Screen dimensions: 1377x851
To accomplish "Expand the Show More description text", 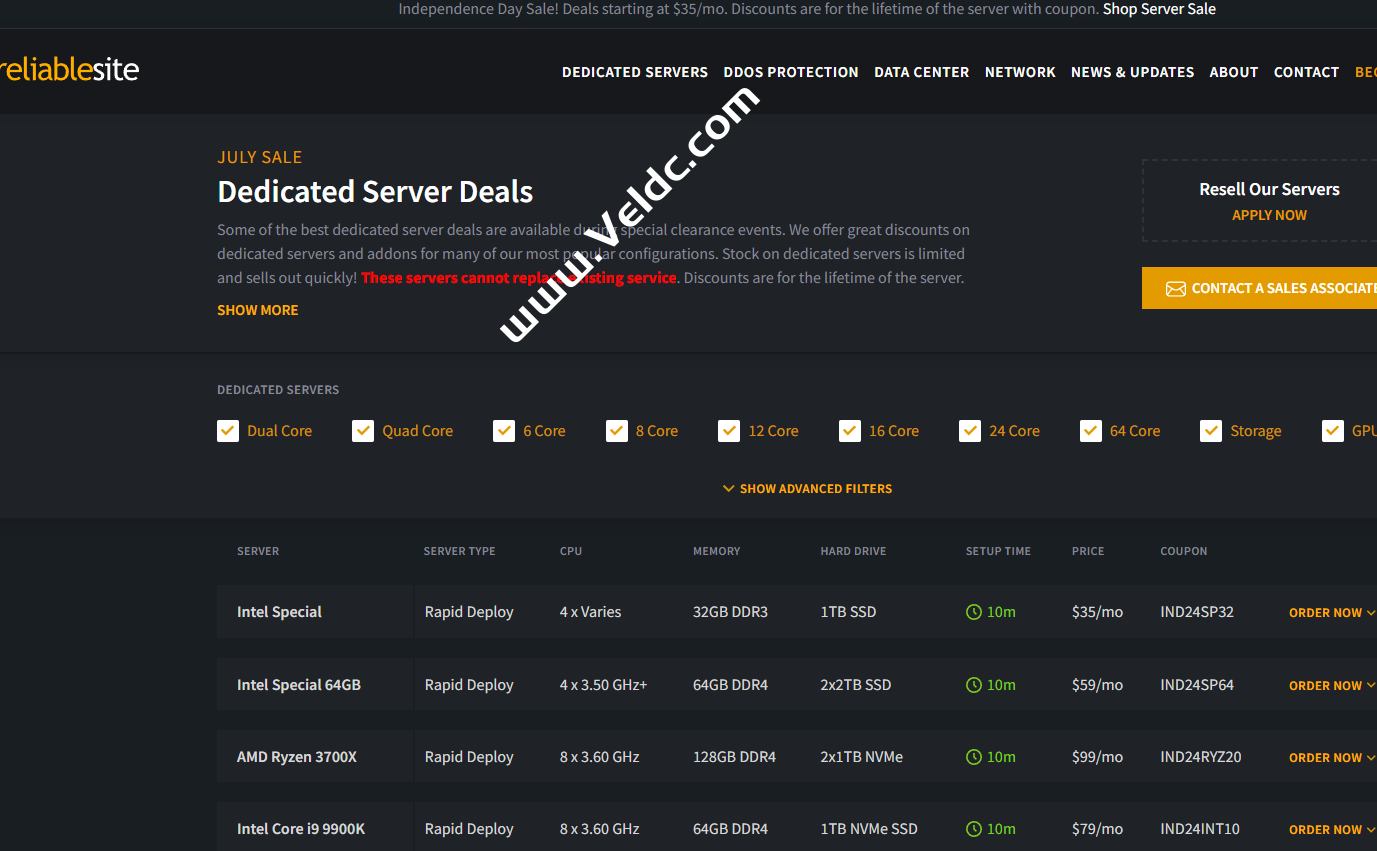I will pyautogui.click(x=258, y=310).
